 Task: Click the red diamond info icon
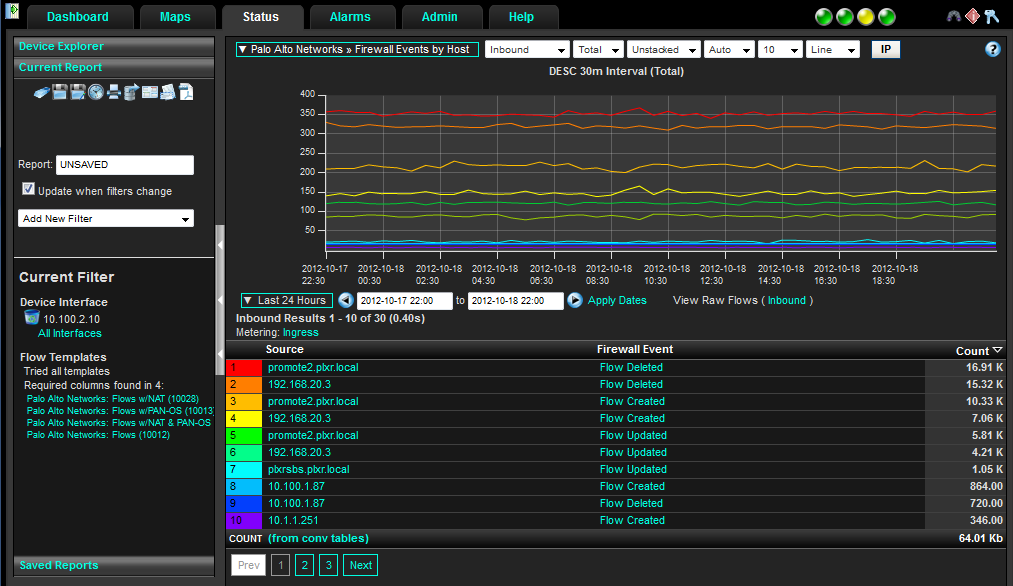pos(971,17)
